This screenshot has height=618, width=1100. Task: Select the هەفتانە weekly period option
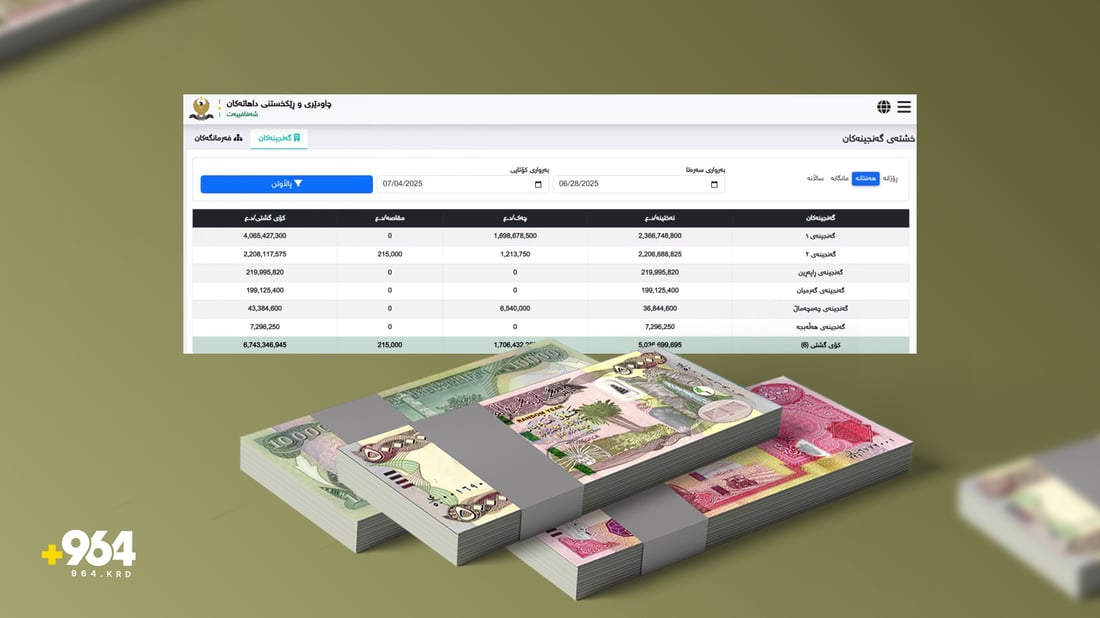(865, 178)
